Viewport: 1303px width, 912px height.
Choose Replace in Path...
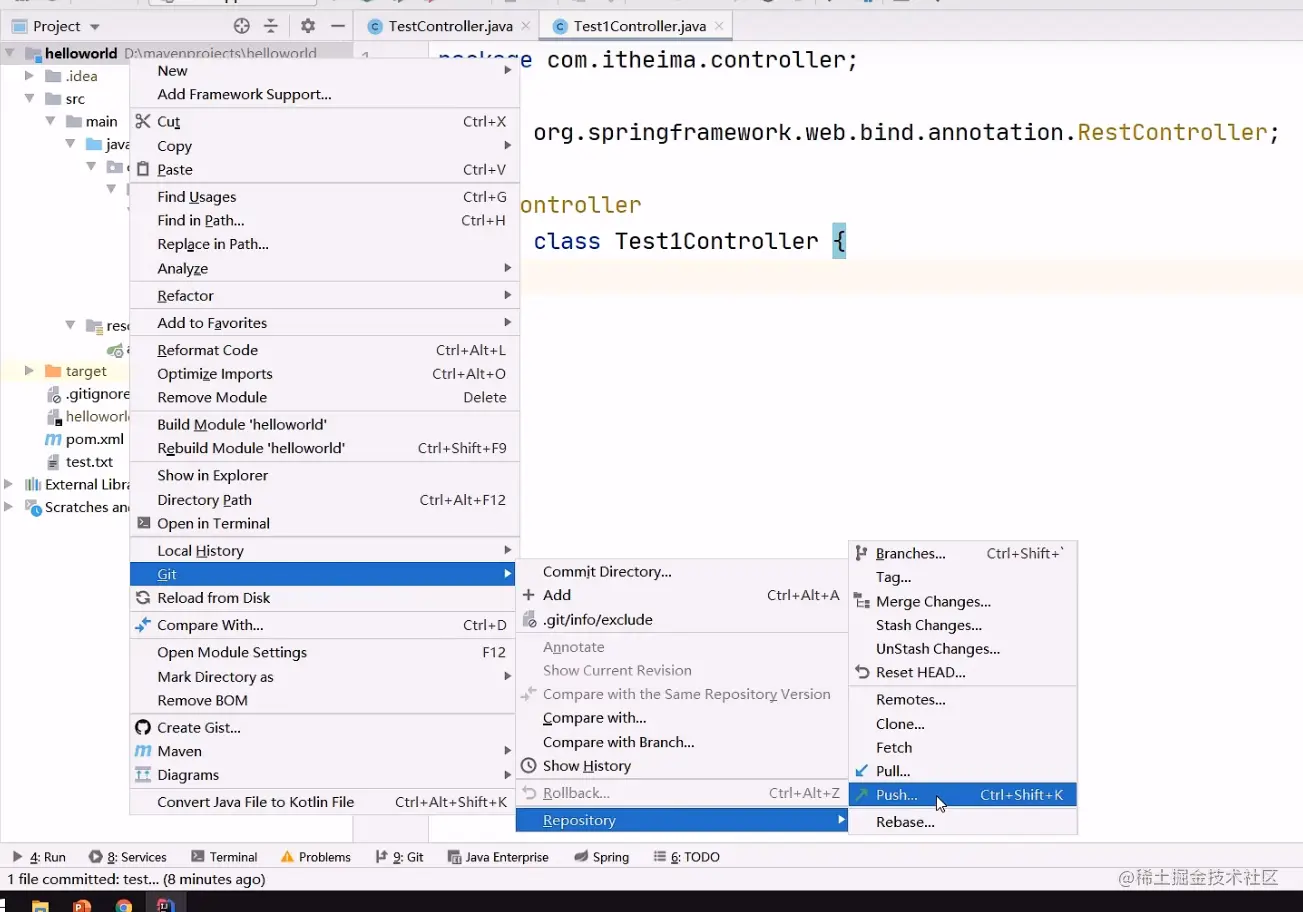pyautogui.click(x=325, y=245)
